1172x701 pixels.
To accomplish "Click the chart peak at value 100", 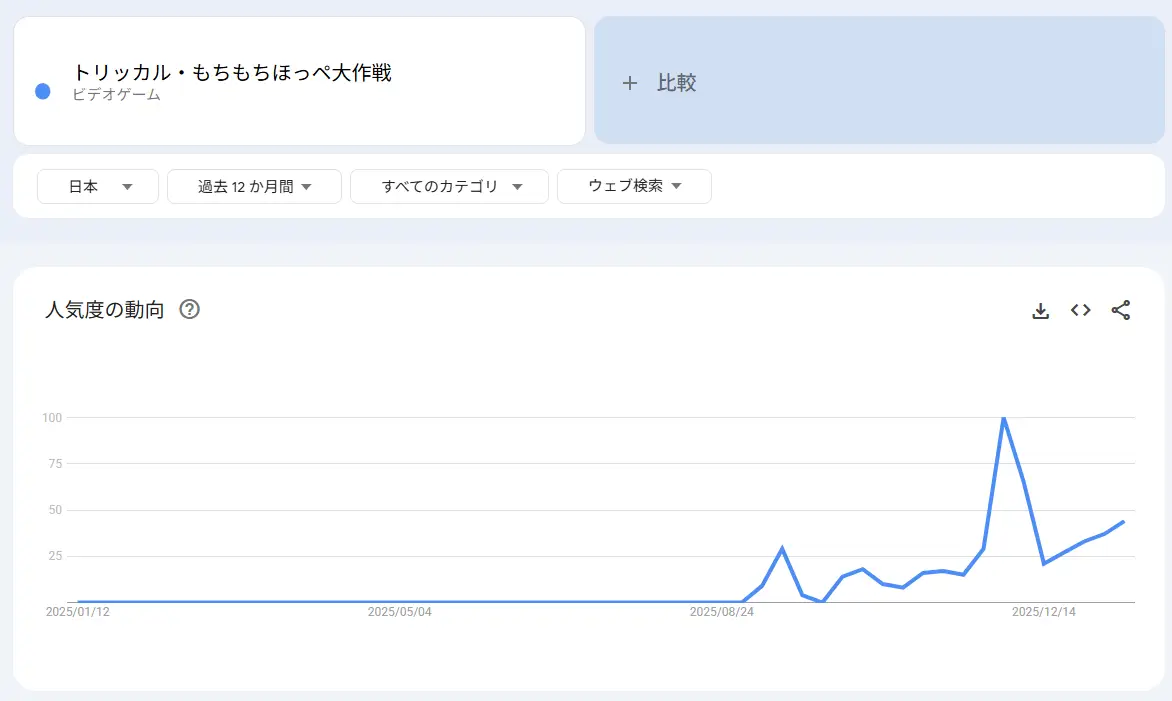I will coord(1003,418).
